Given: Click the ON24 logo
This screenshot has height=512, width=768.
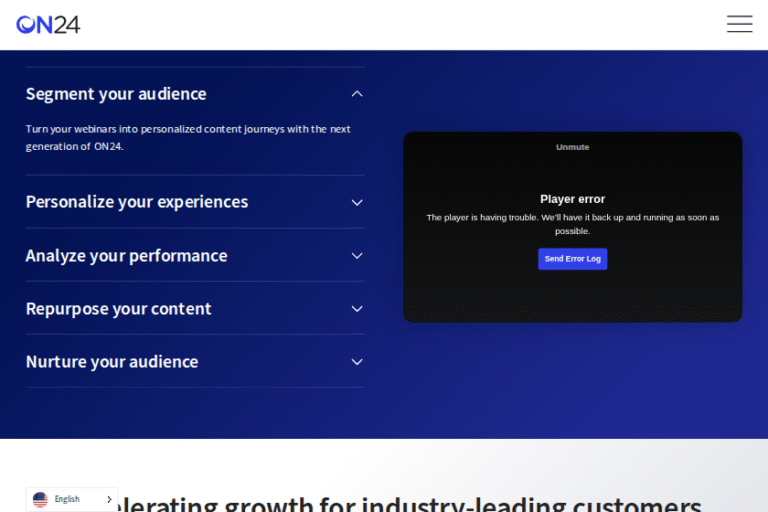Looking at the screenshot, I should (x=48, y=24).
